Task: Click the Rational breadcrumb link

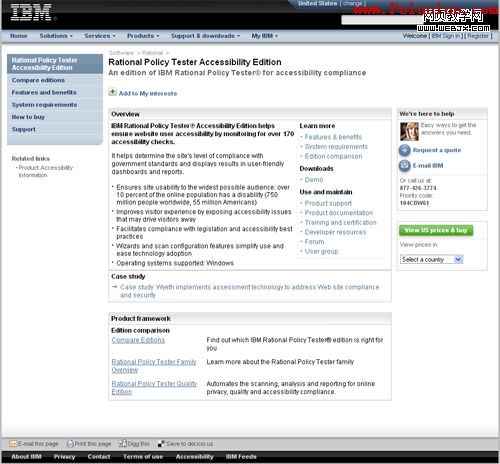Action: pyautogui.click(x=152, y=53)
